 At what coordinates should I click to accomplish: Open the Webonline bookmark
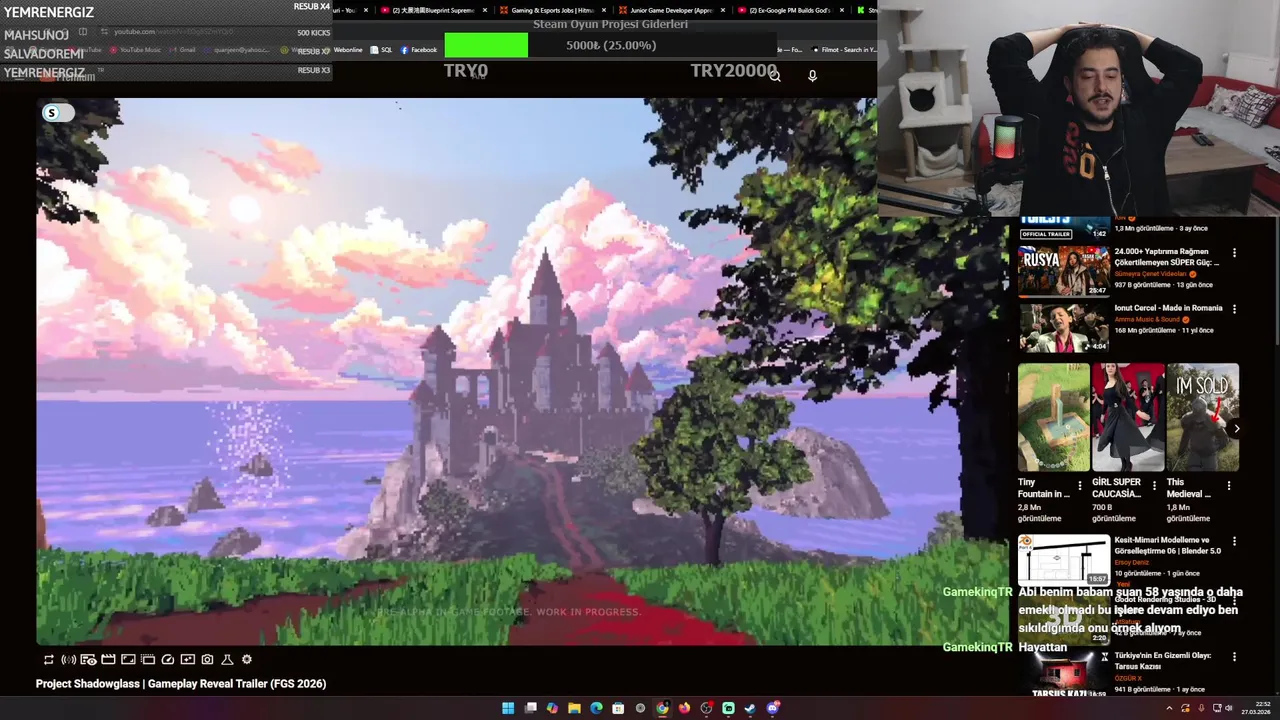[x=347, y=50]
